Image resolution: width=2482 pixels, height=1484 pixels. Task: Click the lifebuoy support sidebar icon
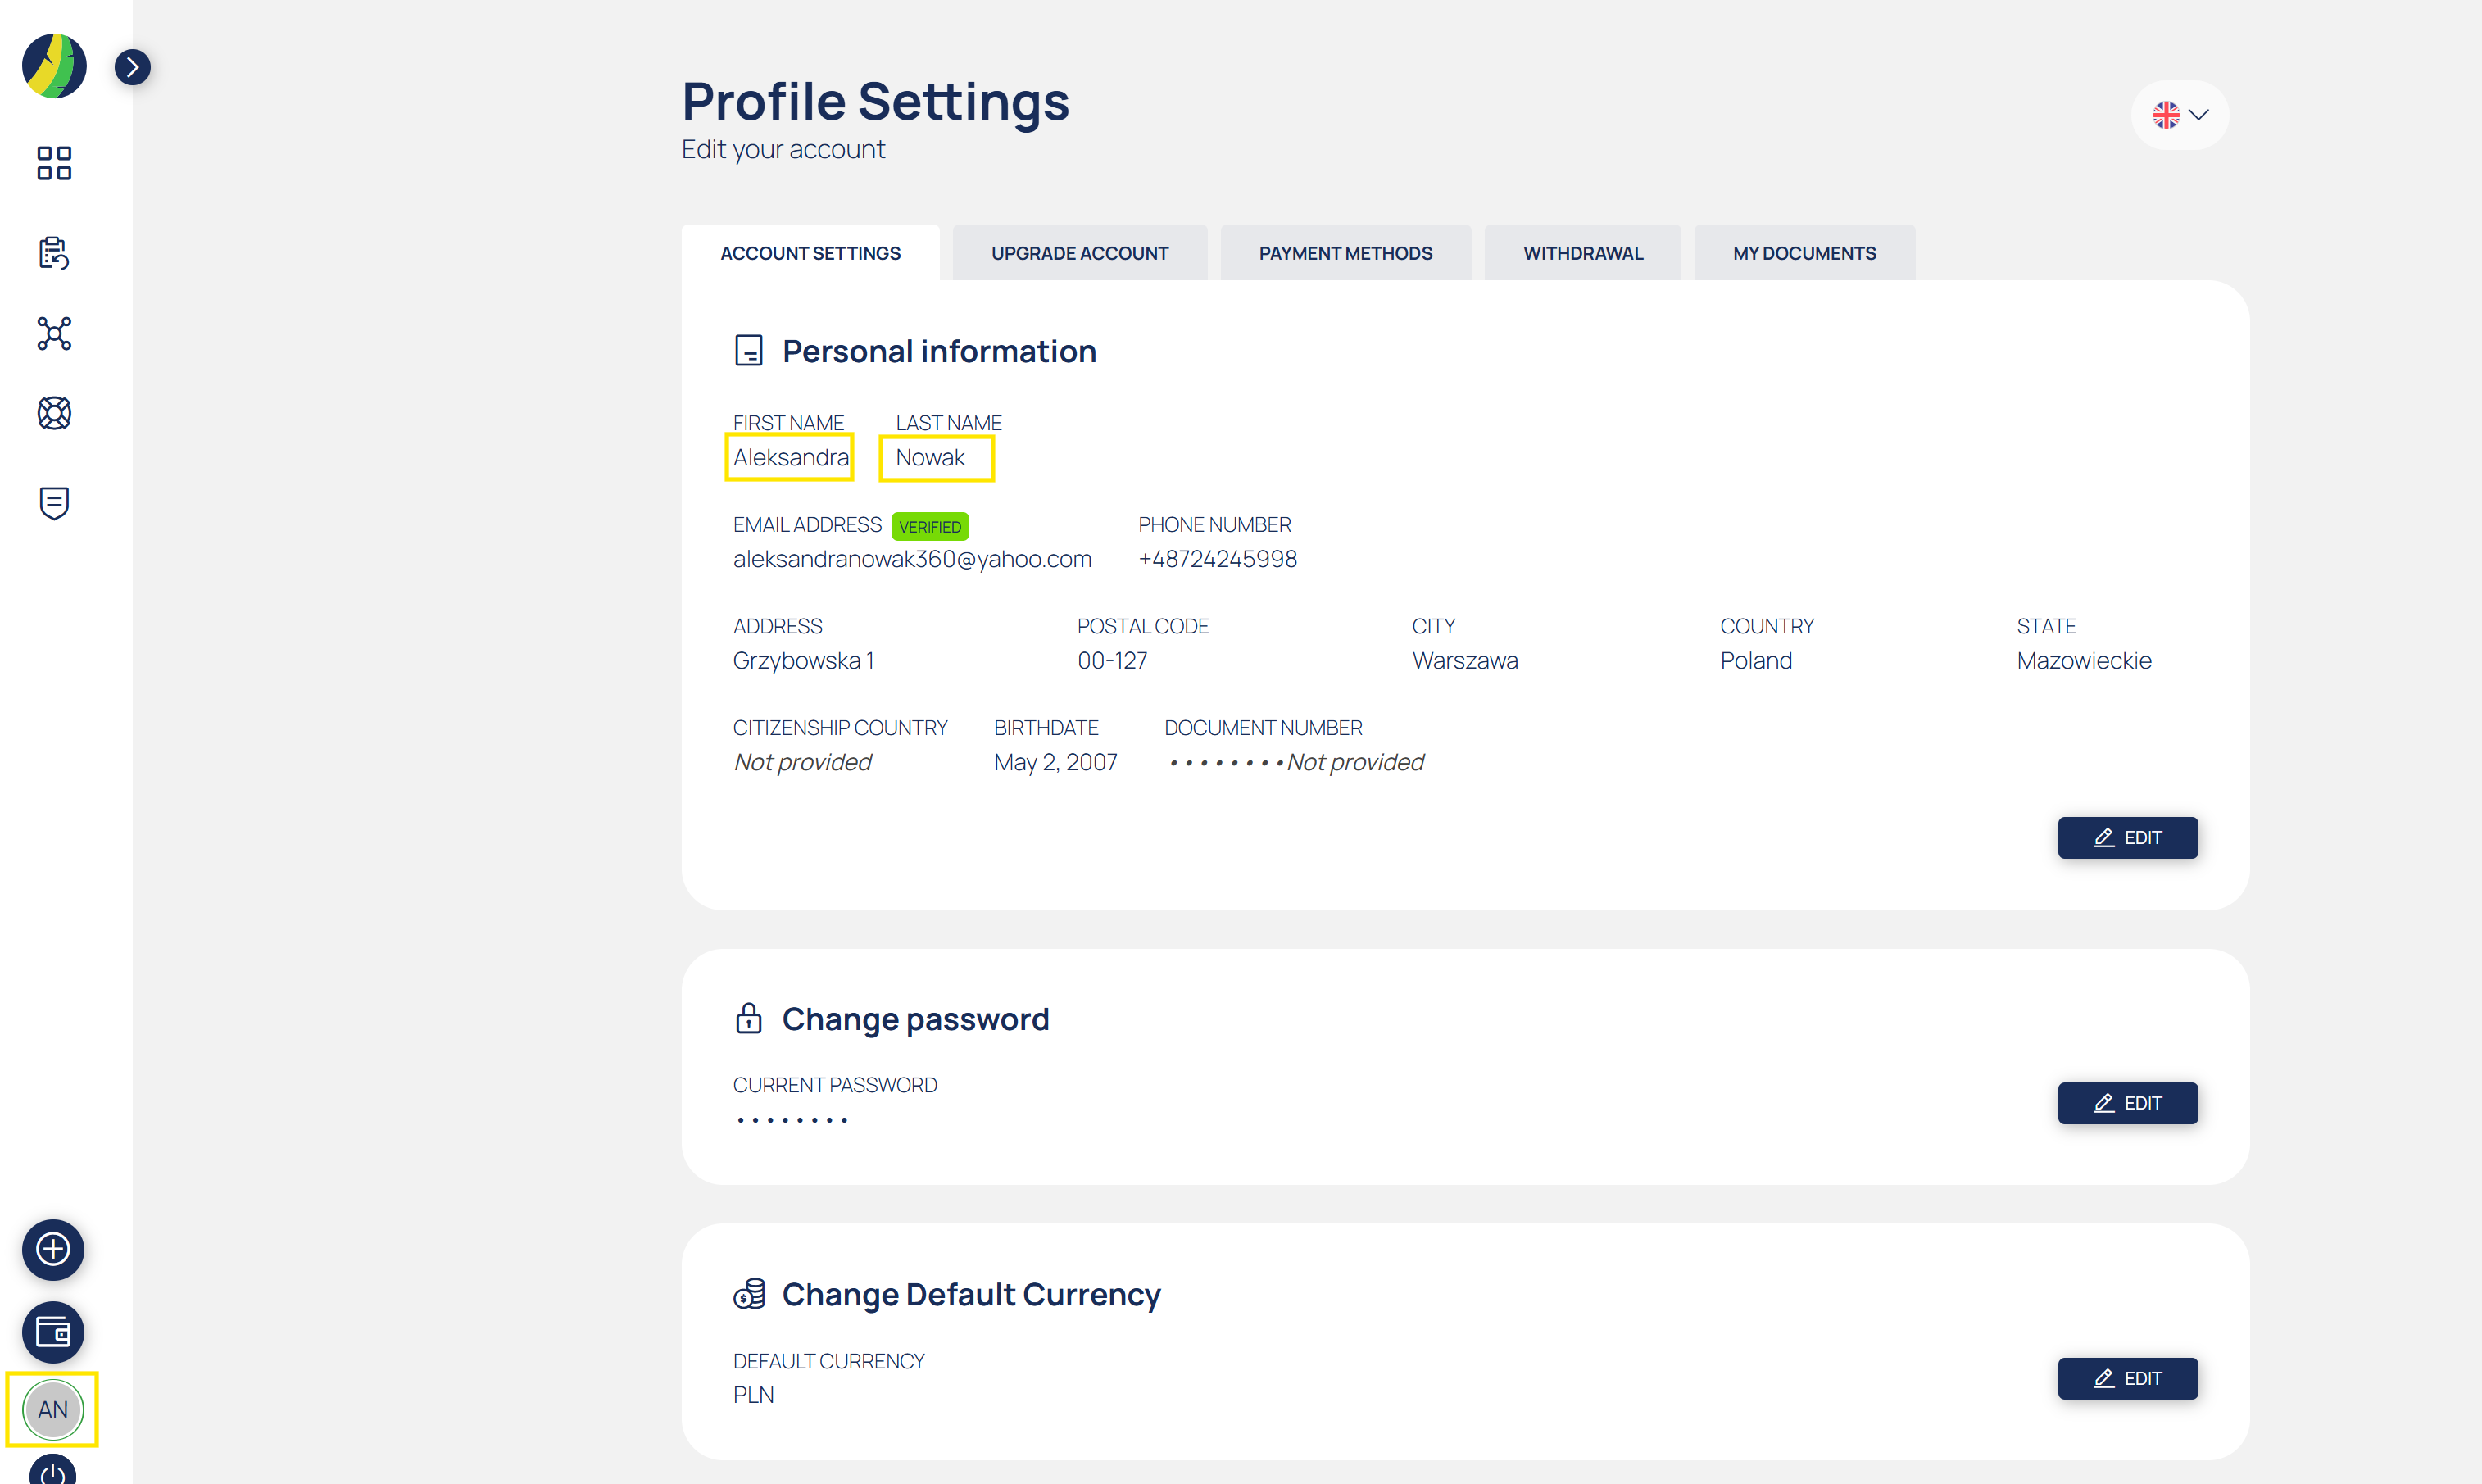tap(54, 413)
